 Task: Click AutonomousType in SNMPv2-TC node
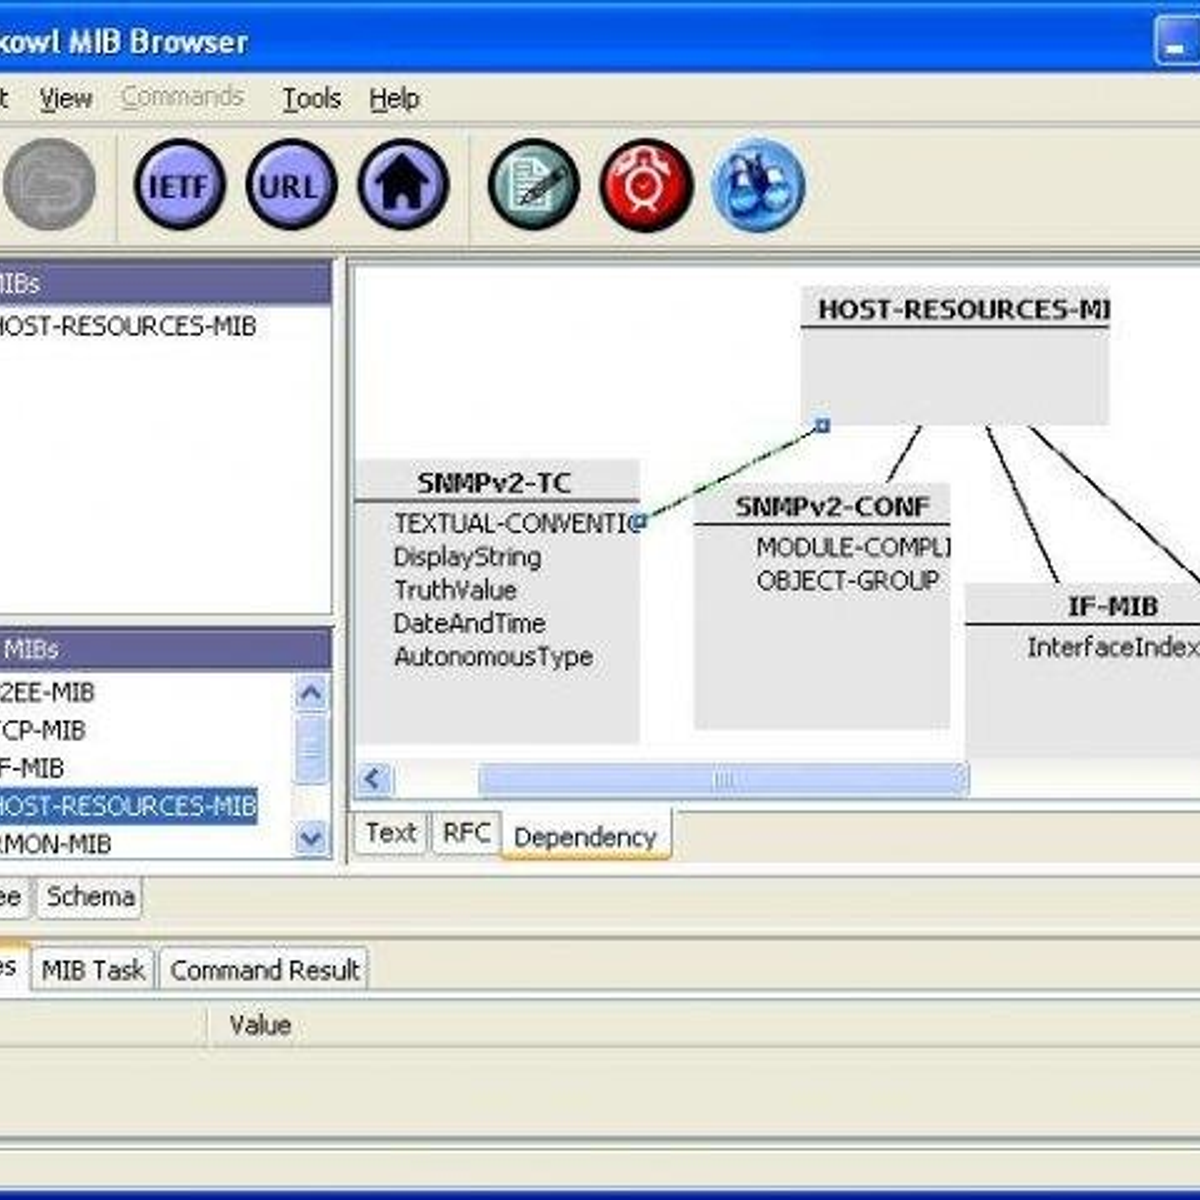[x=493, y=656]
